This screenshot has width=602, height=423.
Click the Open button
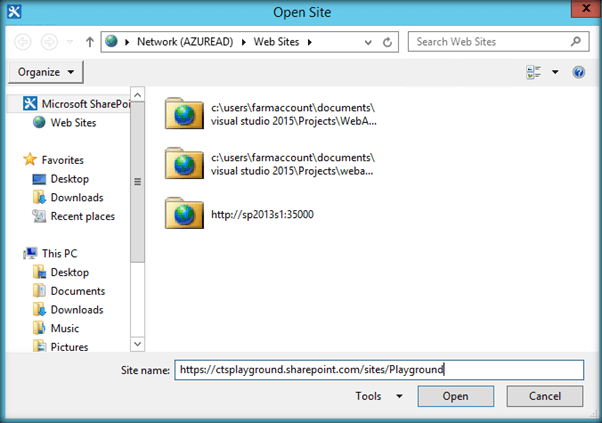455,396
